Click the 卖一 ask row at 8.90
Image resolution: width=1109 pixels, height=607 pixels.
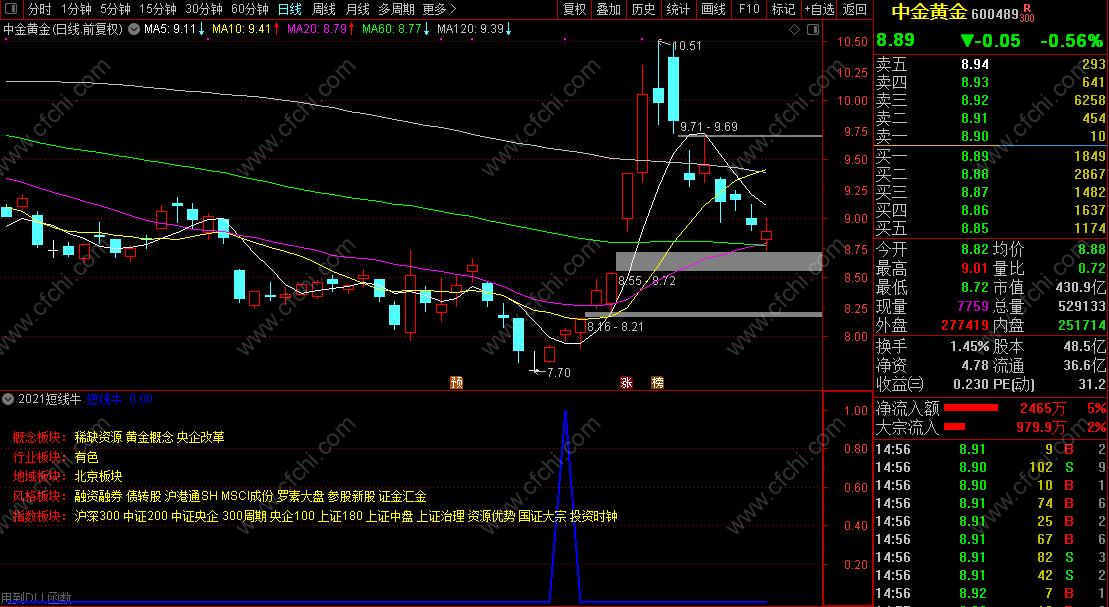click(990, 137)
